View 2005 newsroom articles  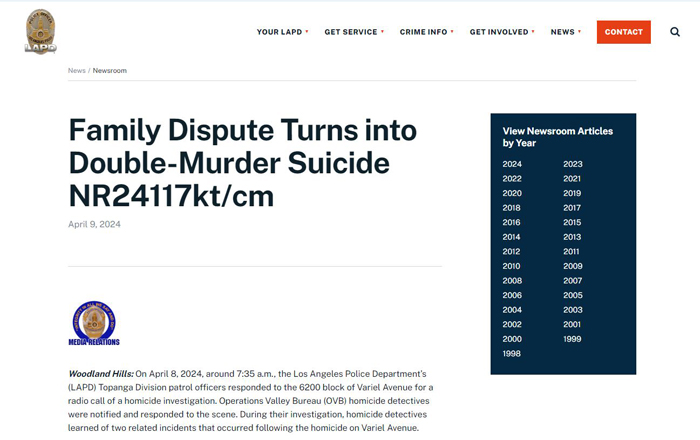tap(573, 295)
